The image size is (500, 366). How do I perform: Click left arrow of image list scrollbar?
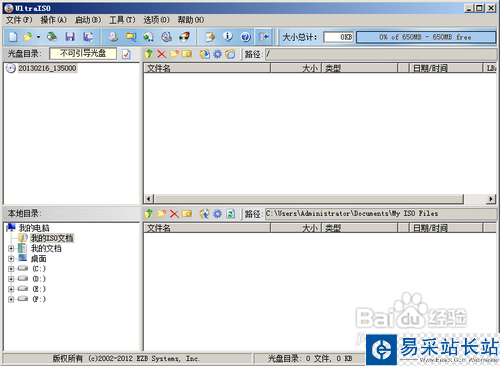(x=149, y=199)
